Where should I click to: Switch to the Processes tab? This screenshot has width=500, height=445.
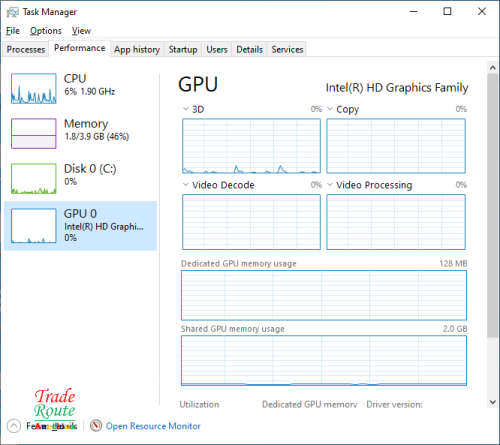coord(26,50)
